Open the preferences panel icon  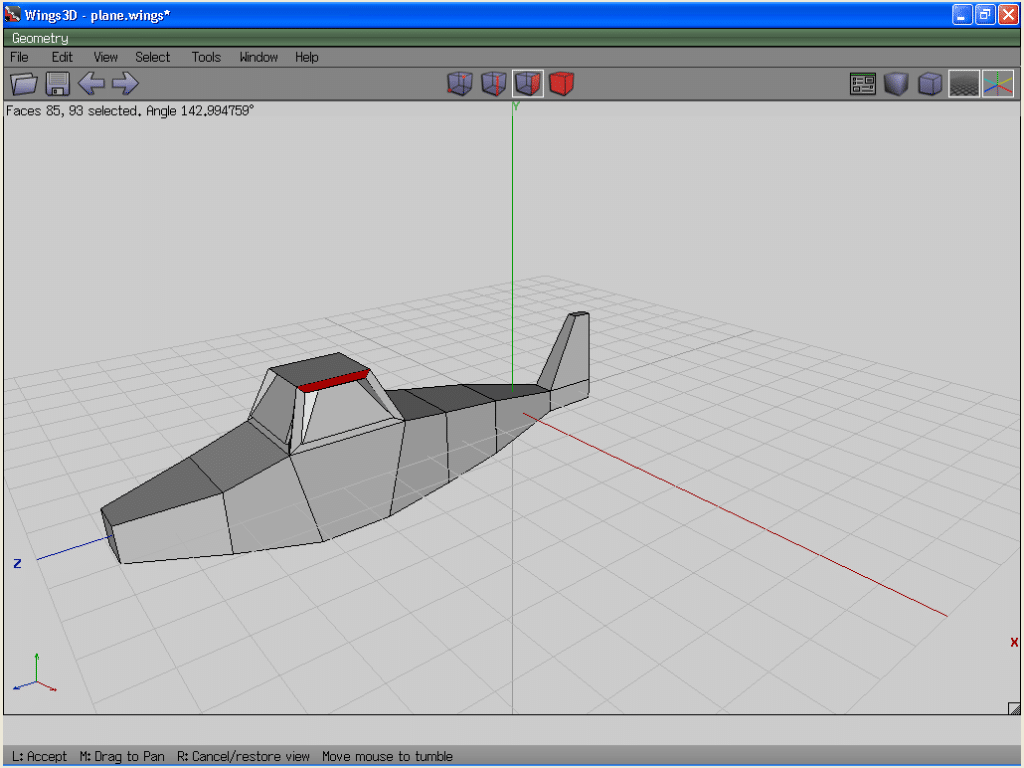862,84
